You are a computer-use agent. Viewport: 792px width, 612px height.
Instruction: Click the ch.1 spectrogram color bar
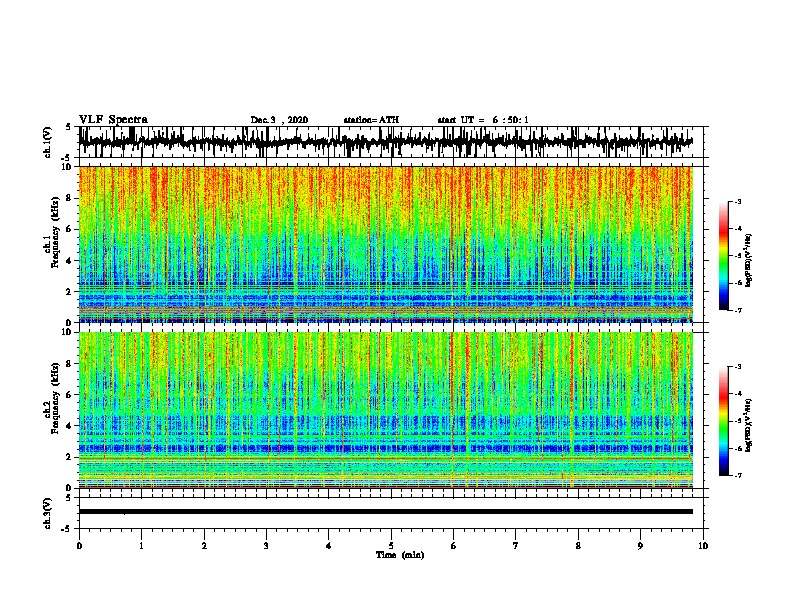pyautogui.click(x=723, y=256)
